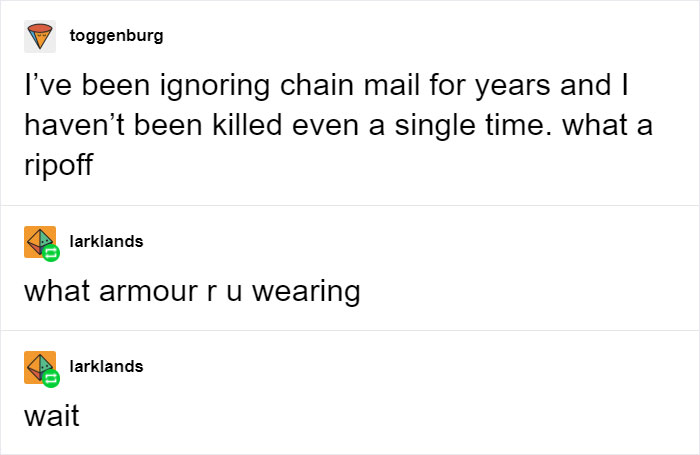Click larklands avatar on the 'what armour' reply
This screenshot has height=455, width=700.
click(x=39, y=243)
